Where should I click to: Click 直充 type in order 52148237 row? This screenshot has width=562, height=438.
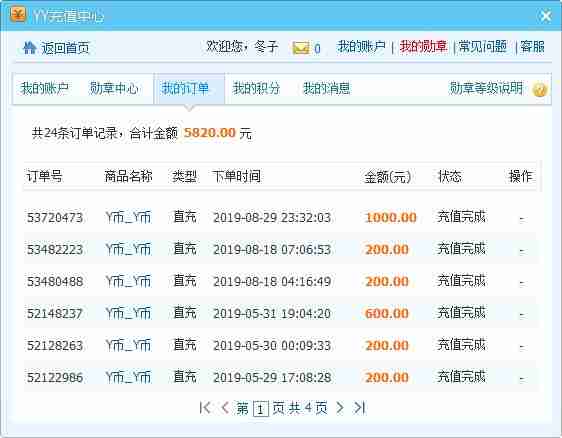coord(185,313)
